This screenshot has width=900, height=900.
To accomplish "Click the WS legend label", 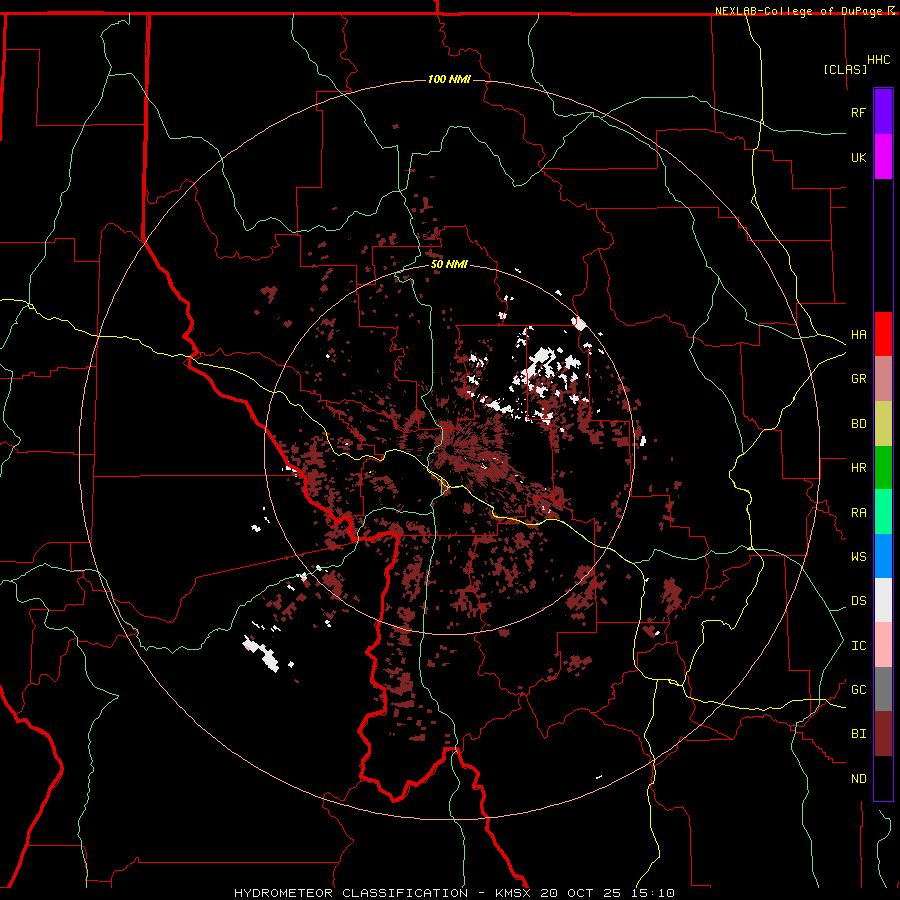I will tap(858, 556).
